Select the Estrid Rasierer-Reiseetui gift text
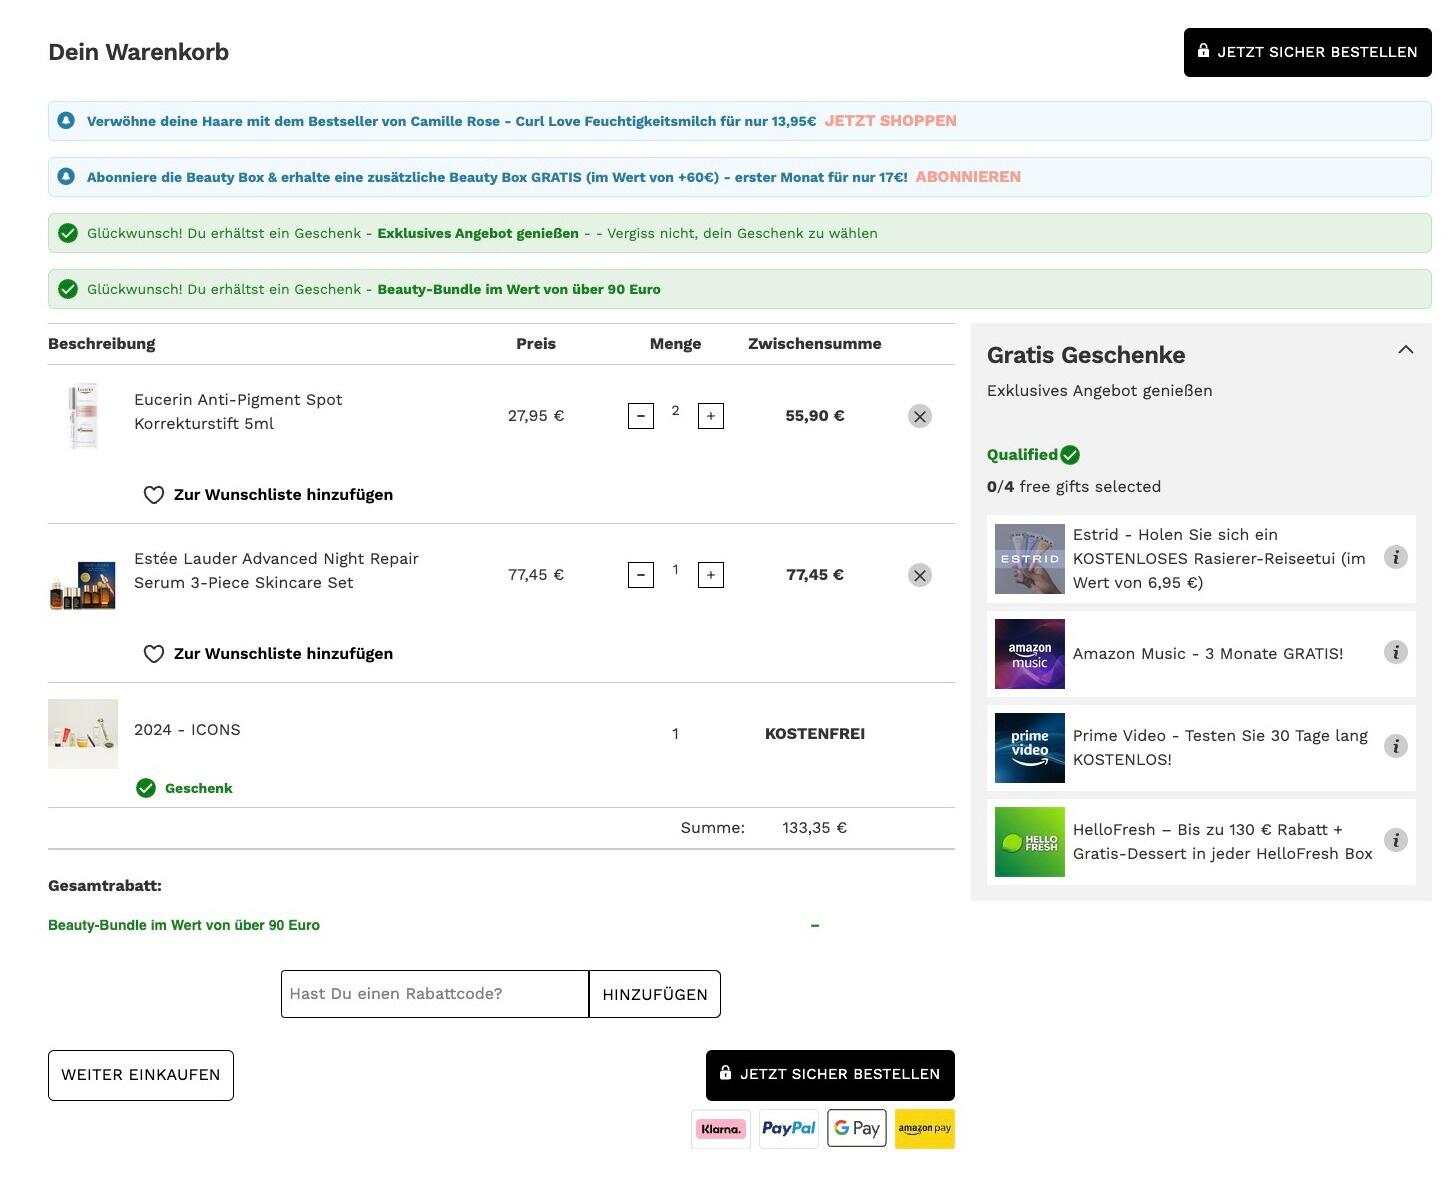This screenshot has height=1184, width=1456. coord(1219,559)
